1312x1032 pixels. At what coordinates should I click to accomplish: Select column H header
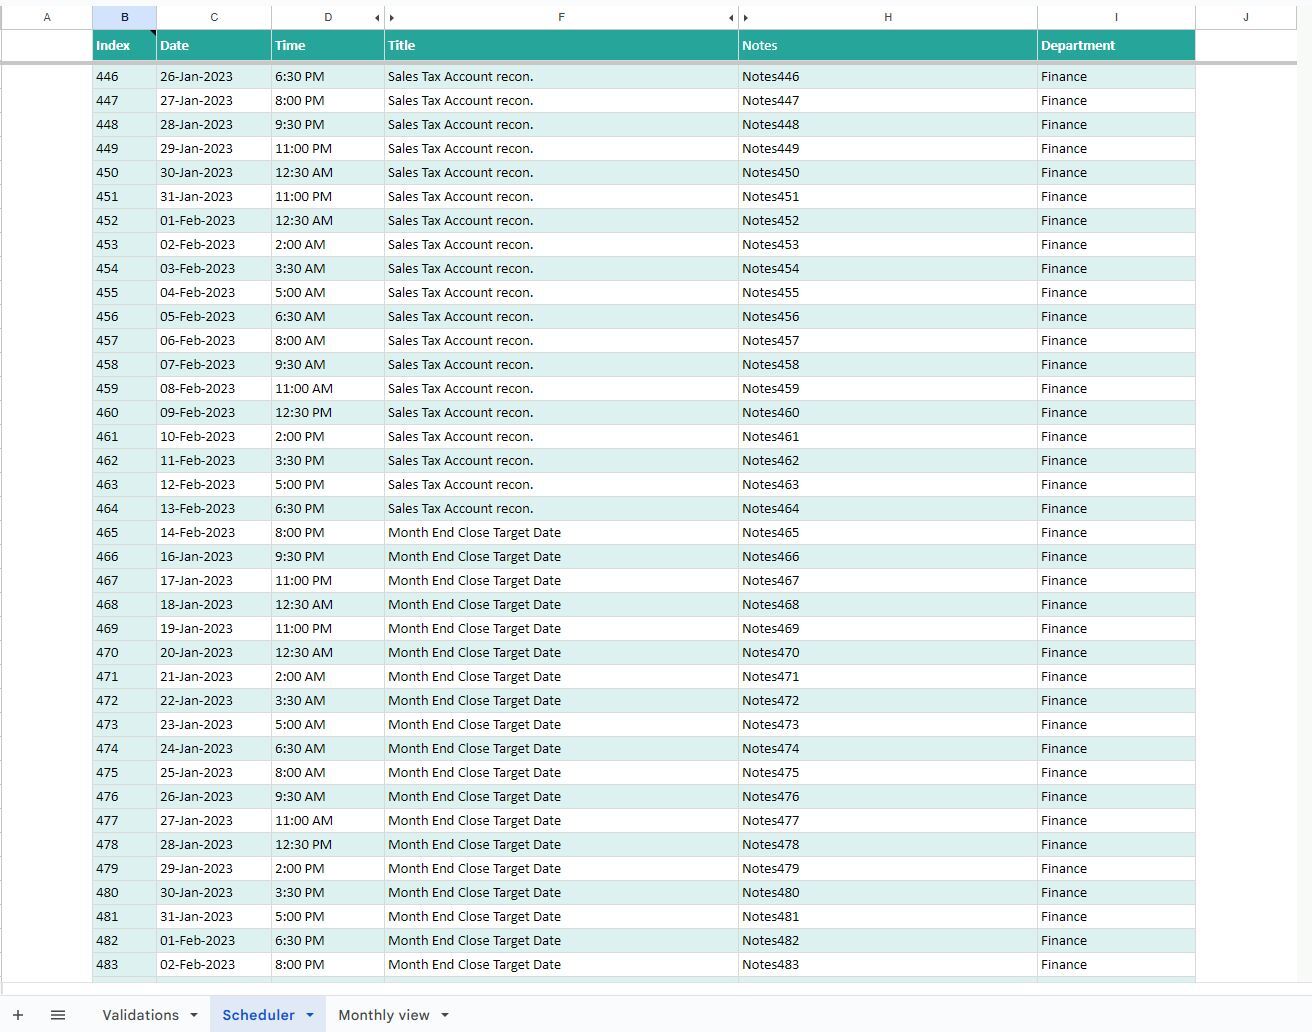coord(888,17)
